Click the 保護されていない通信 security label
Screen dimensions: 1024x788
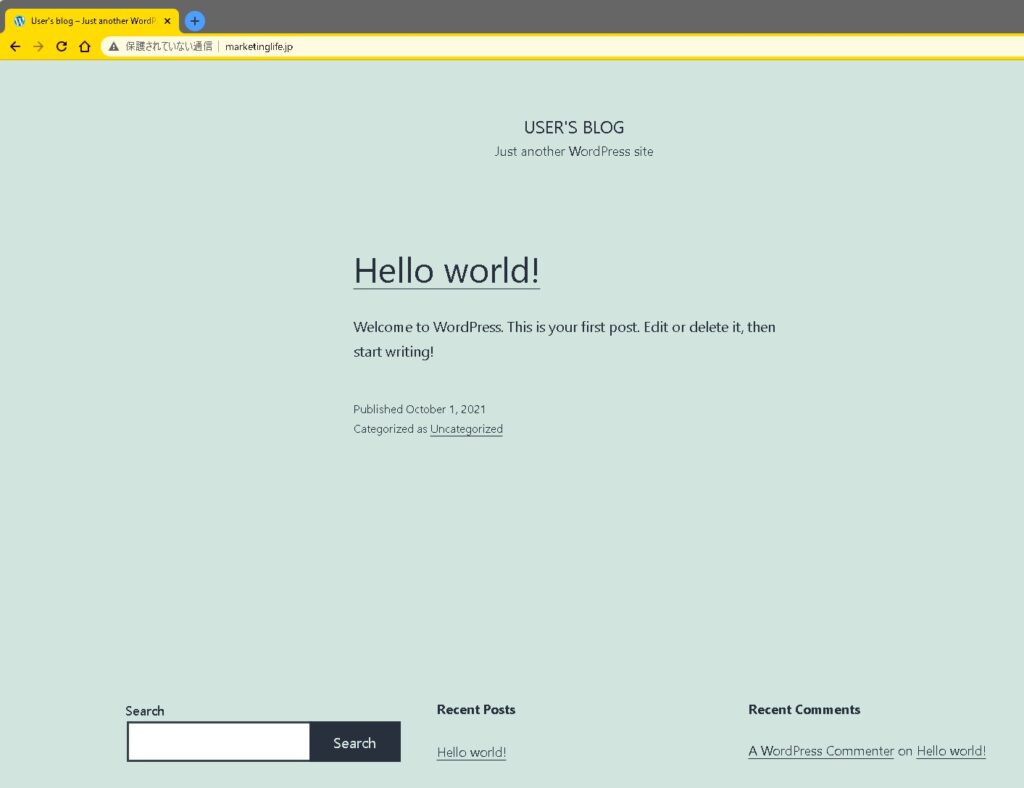coord(168,46)
